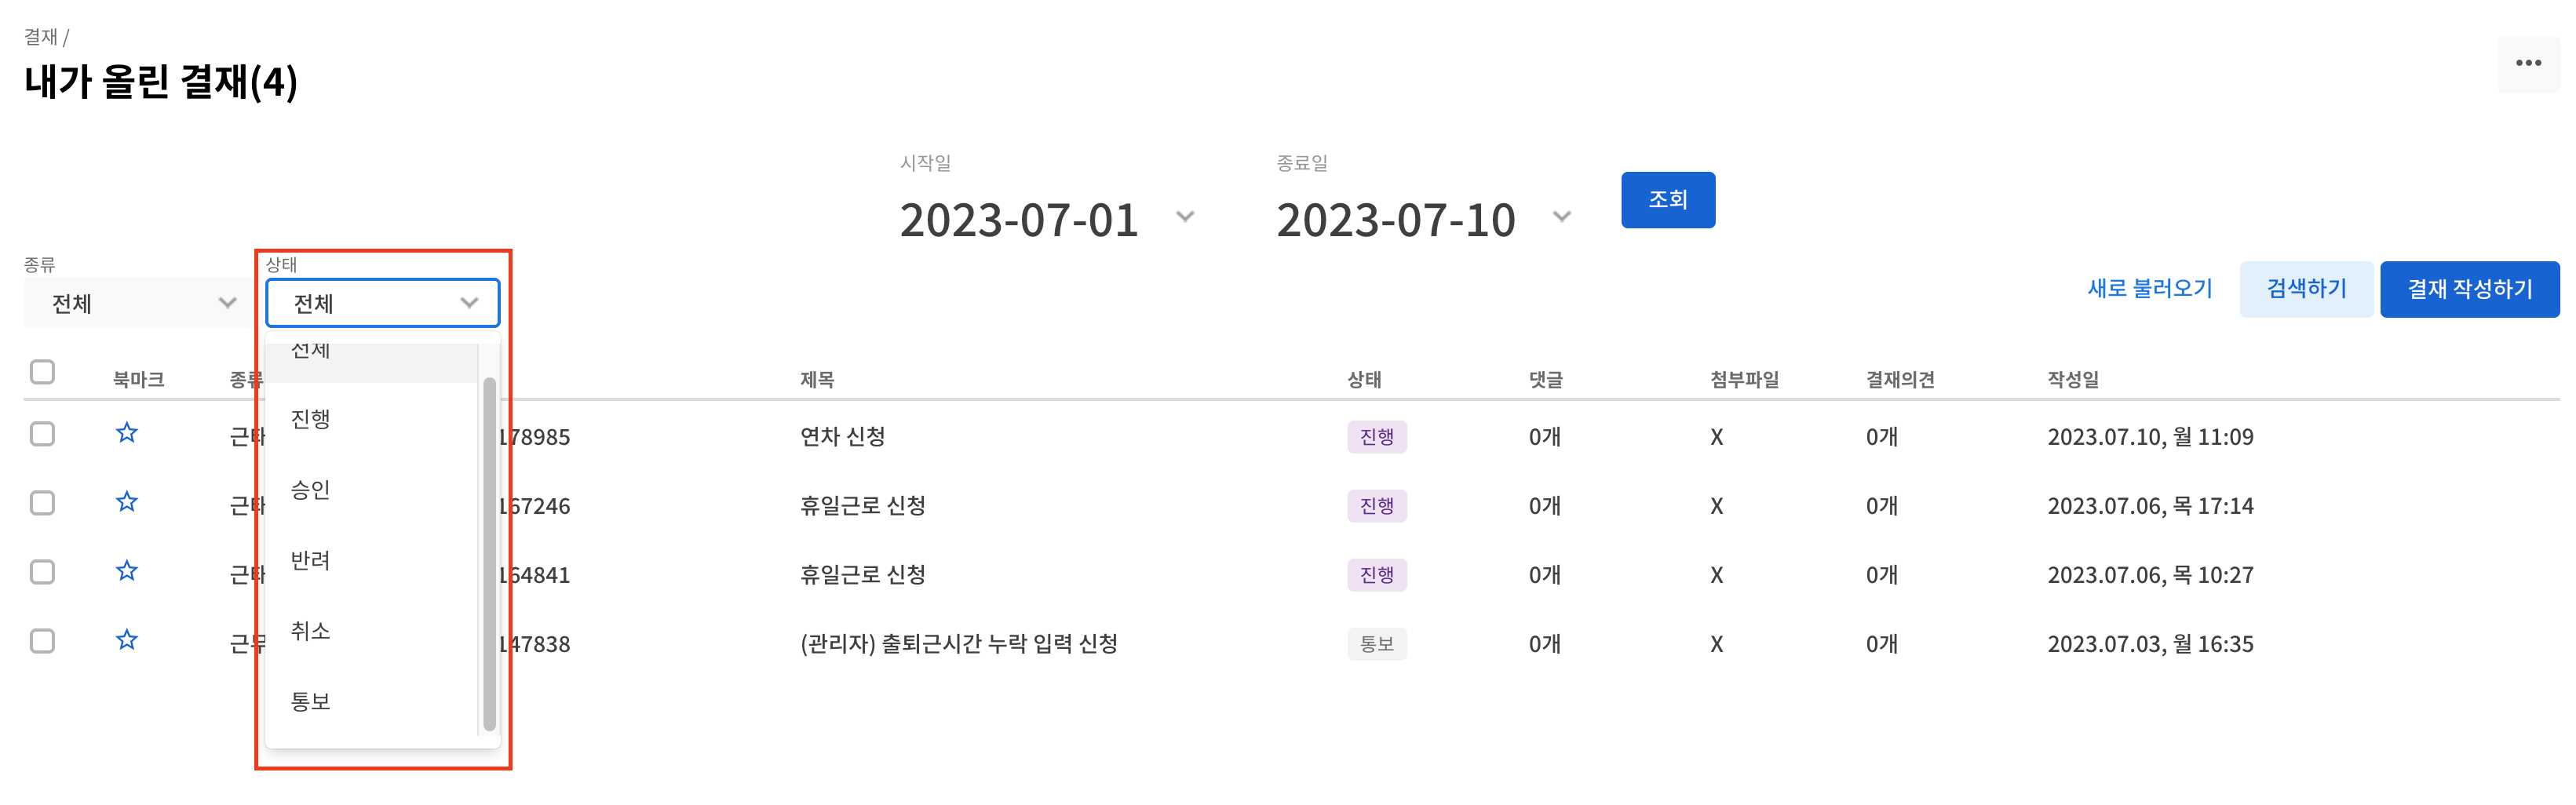Image resolution: width=2576 pixels, height=805 pixels.
Task: Tick the select-all header checkbox
Action: pyautogui.click(x=42, y=372)
